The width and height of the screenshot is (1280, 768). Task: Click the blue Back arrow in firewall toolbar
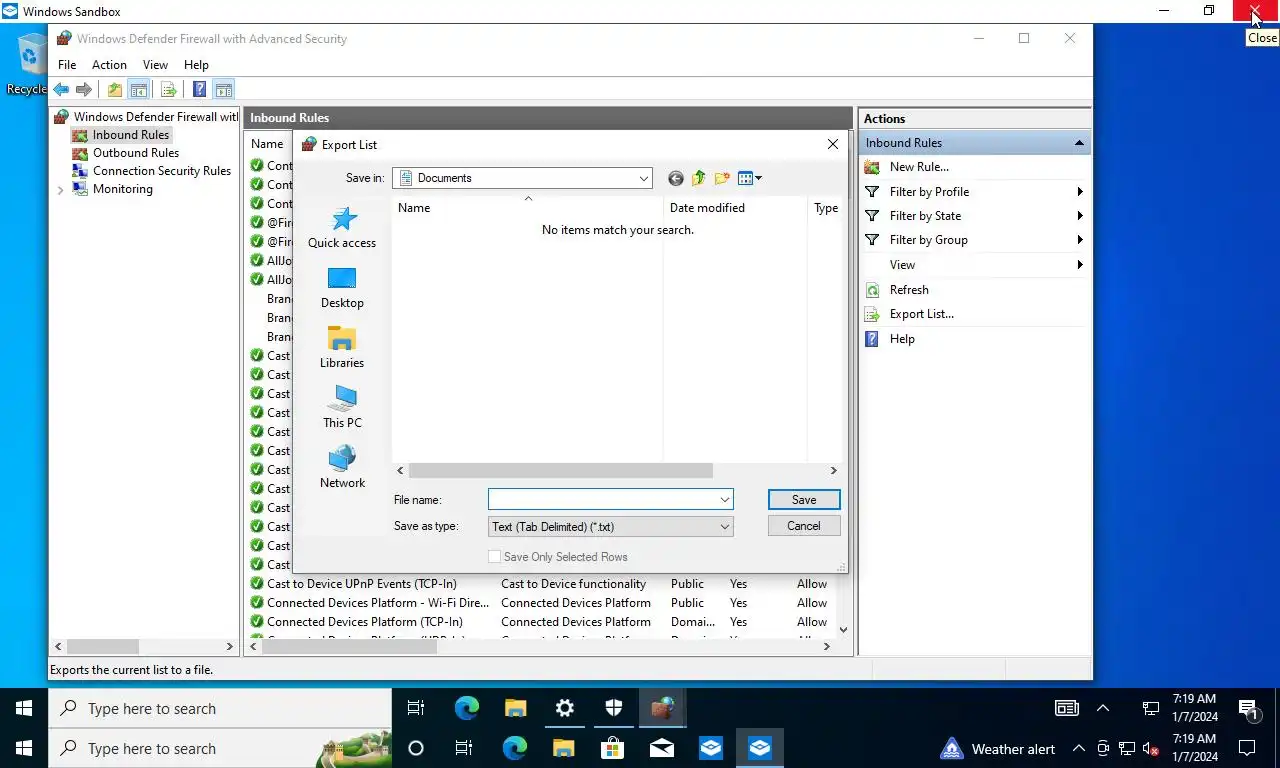click(62, 90)
